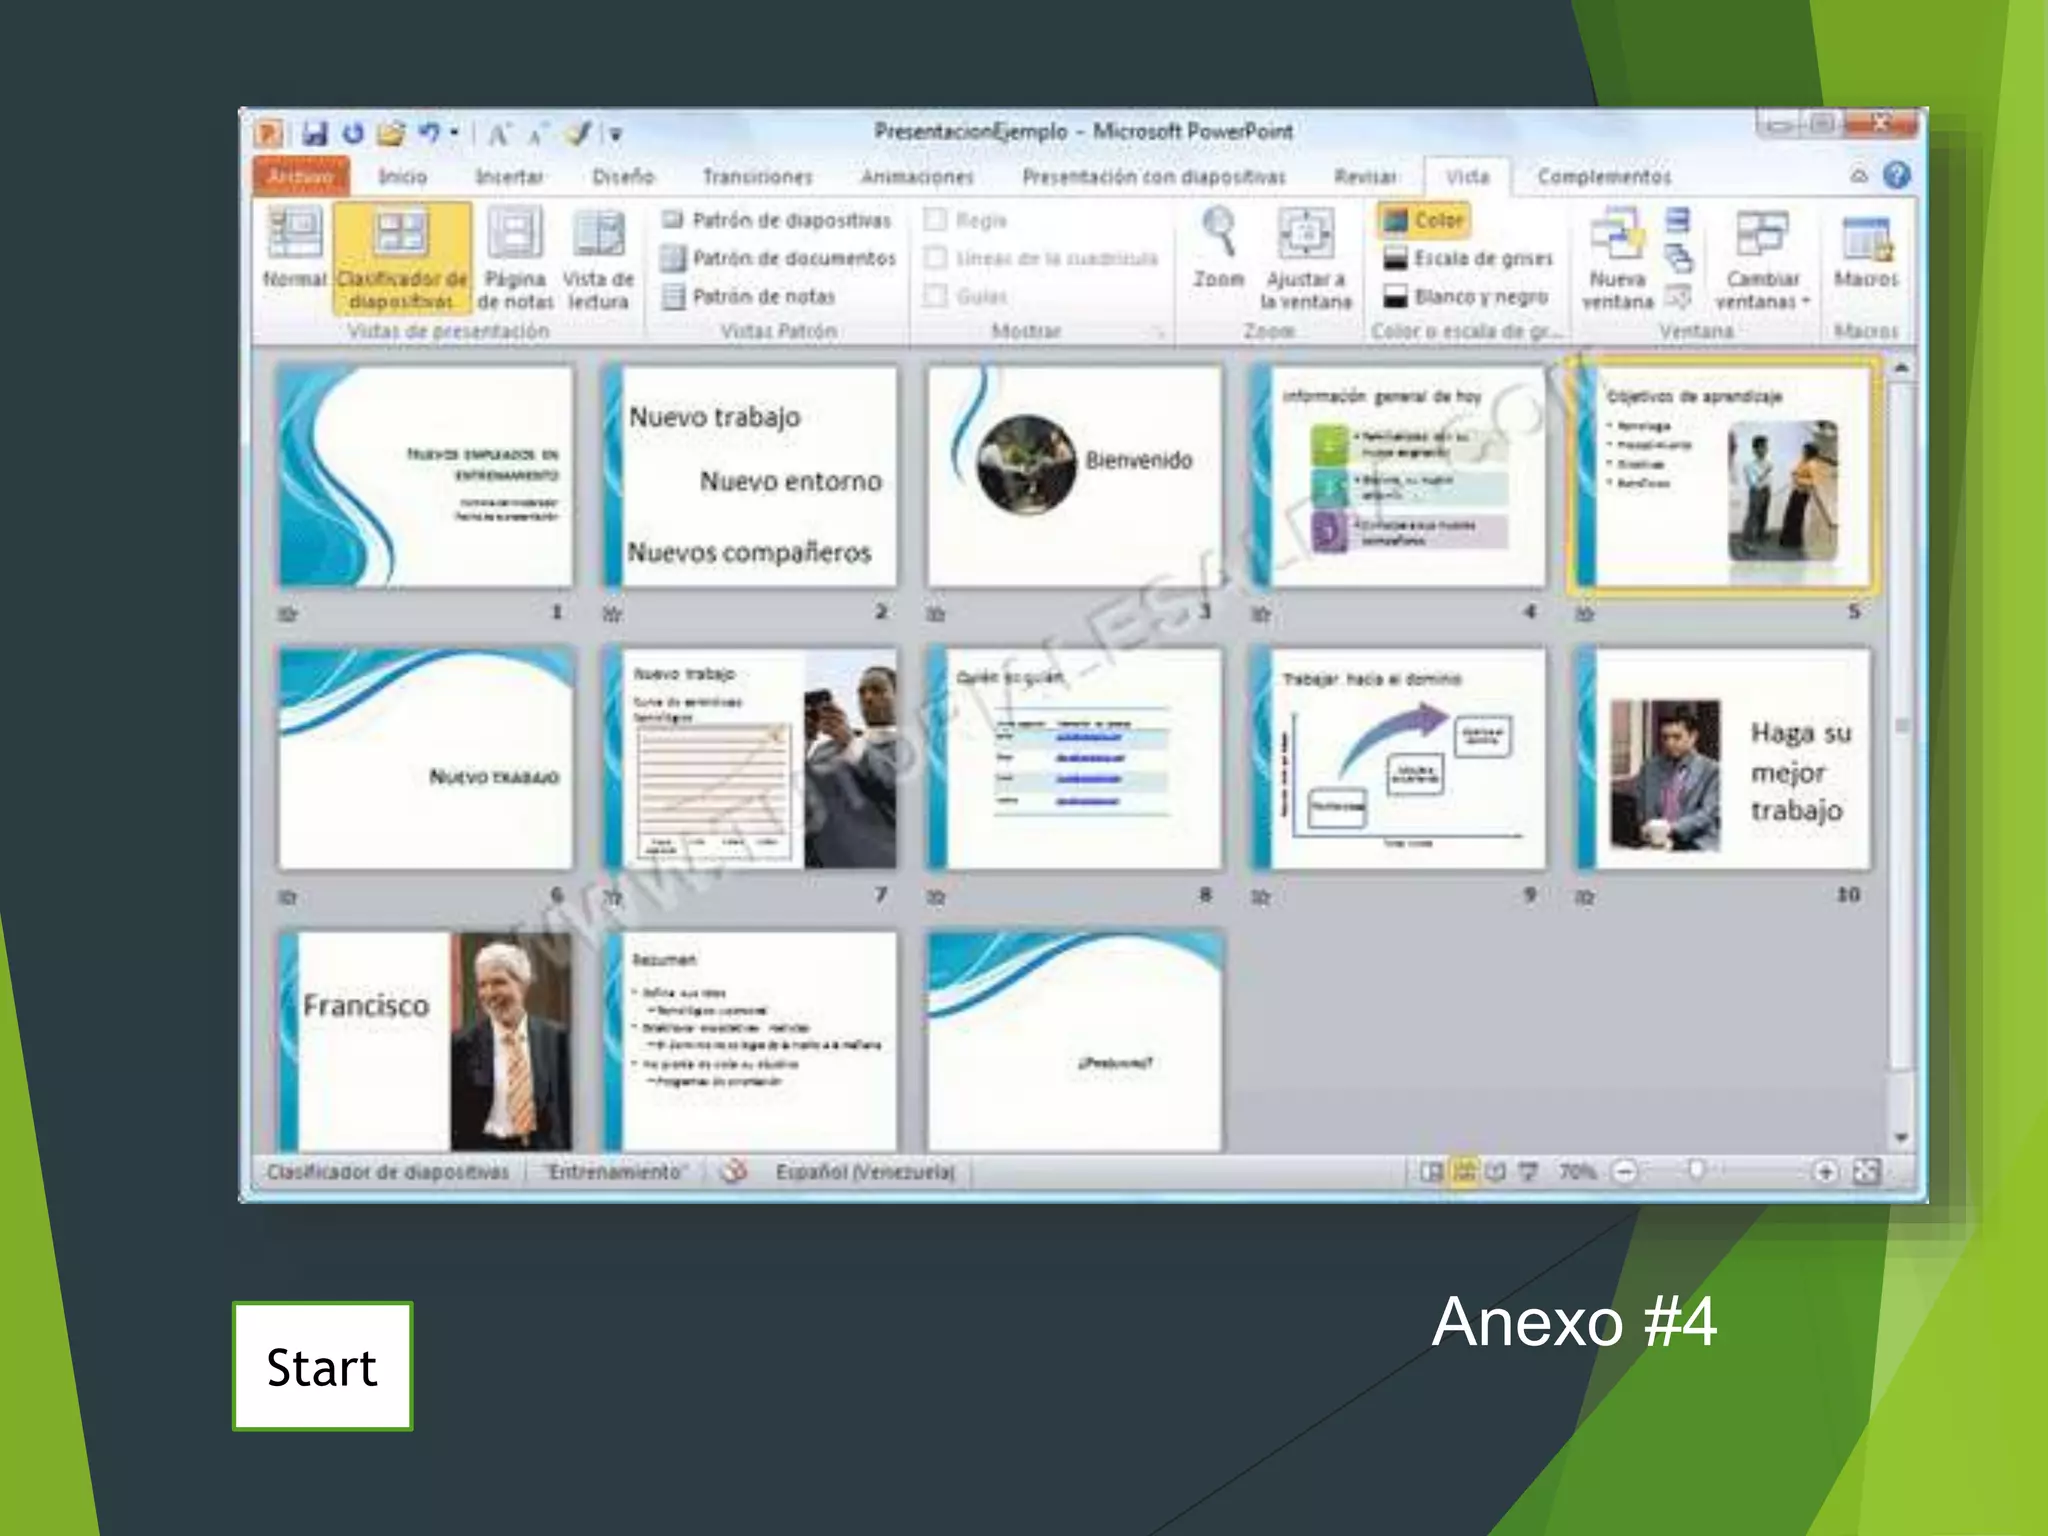This screenshot has height=1536, width=2048.
Task: Expand the Mostrar group dialog launcher
Action: (x=1160, y=331)
